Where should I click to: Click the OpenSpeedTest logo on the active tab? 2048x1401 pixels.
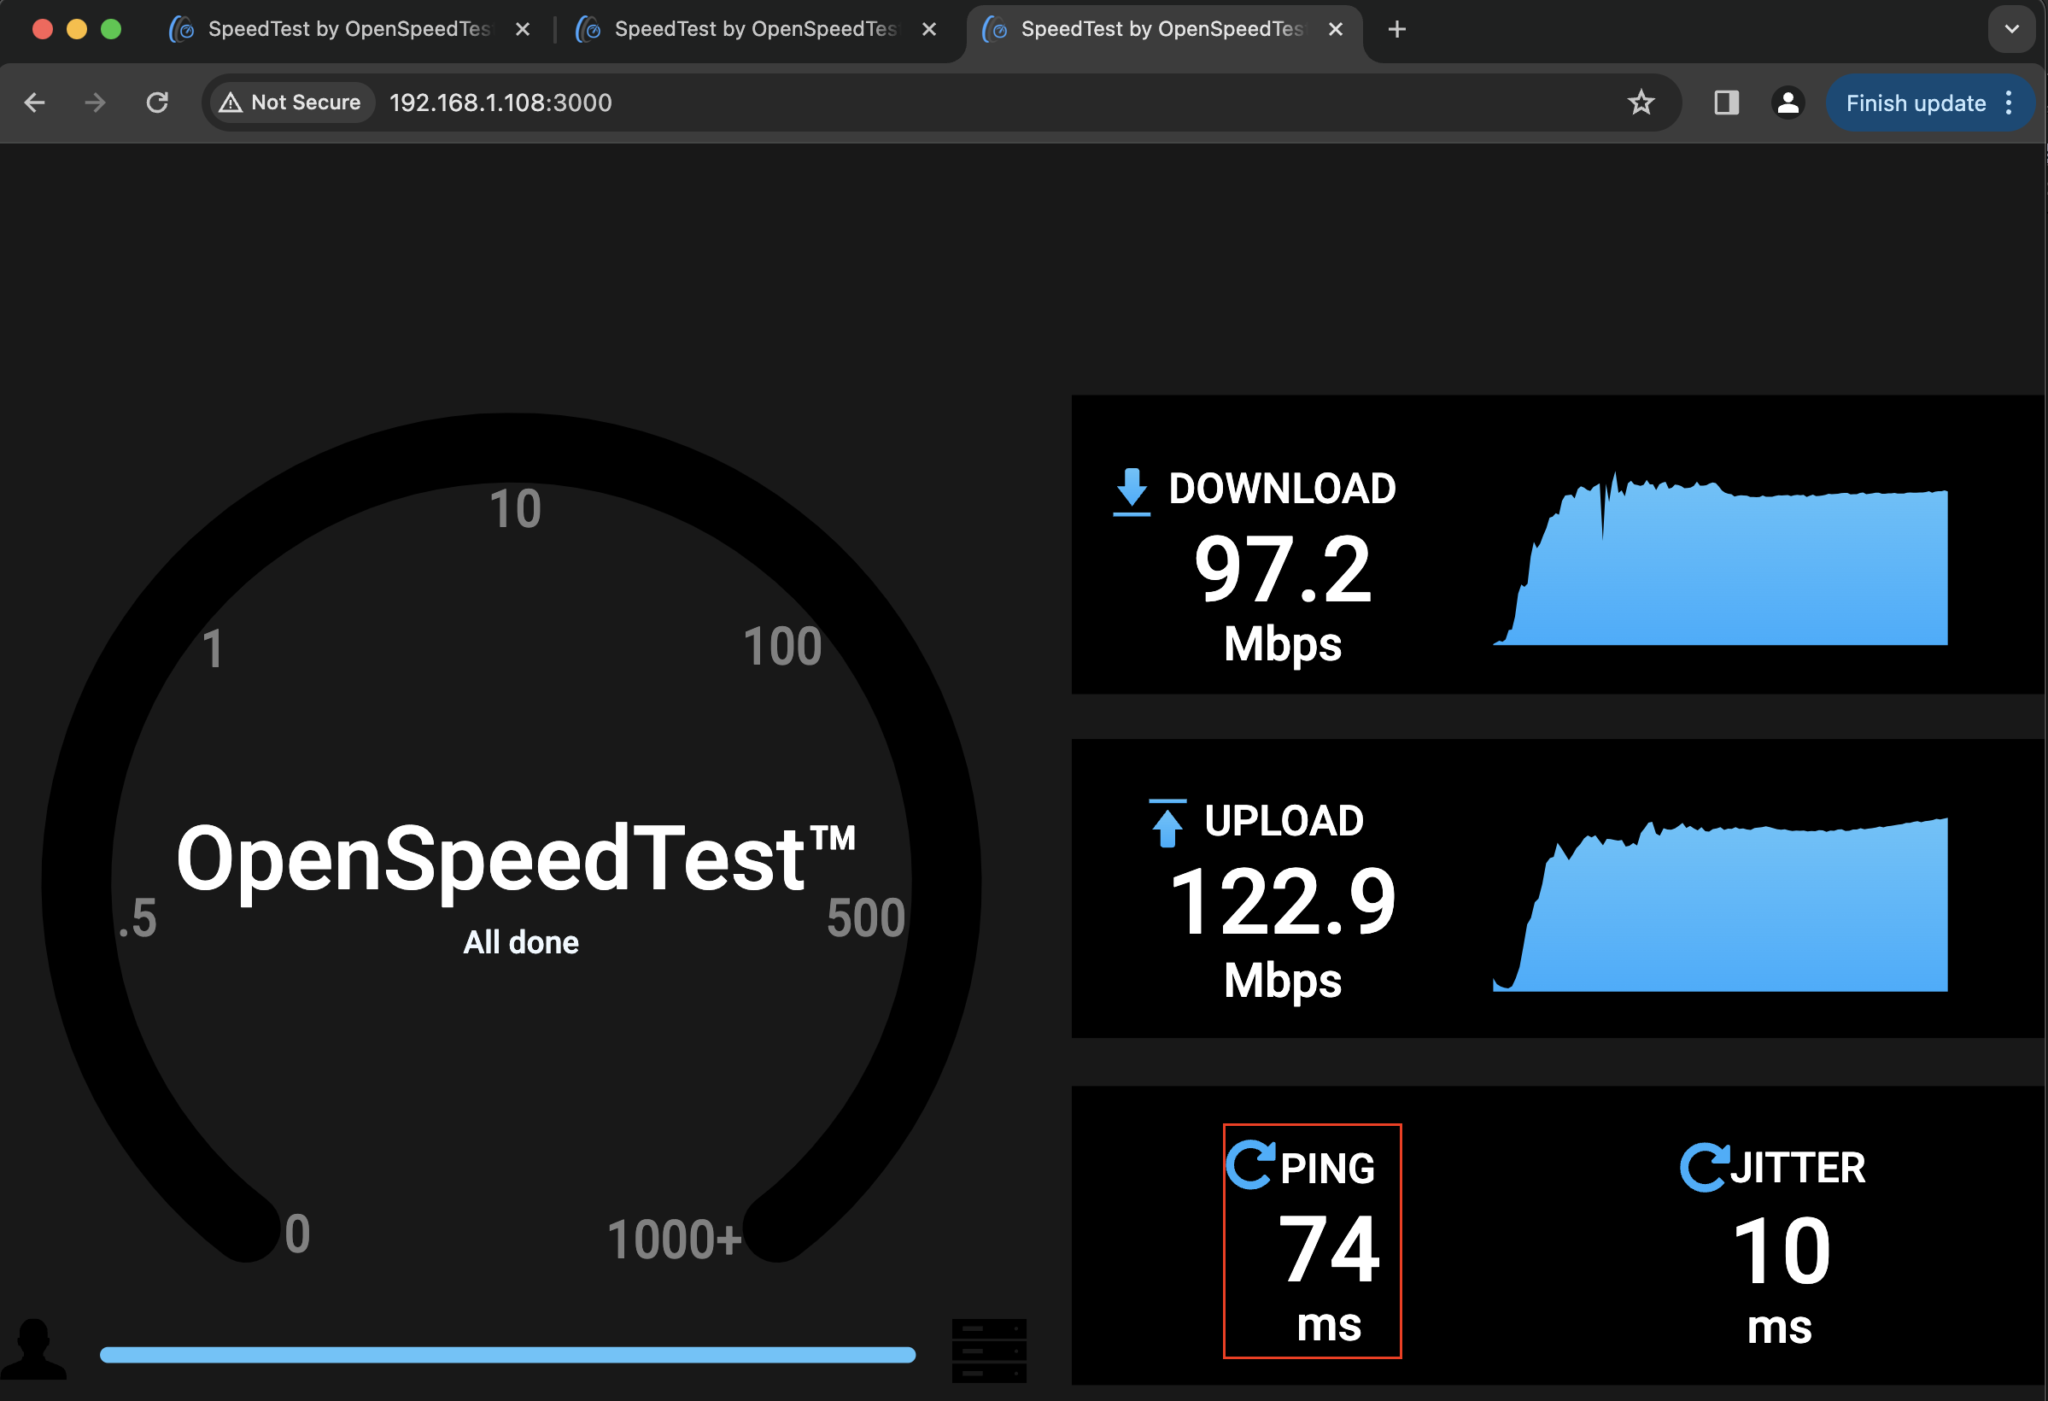click(x=995, y=29)
